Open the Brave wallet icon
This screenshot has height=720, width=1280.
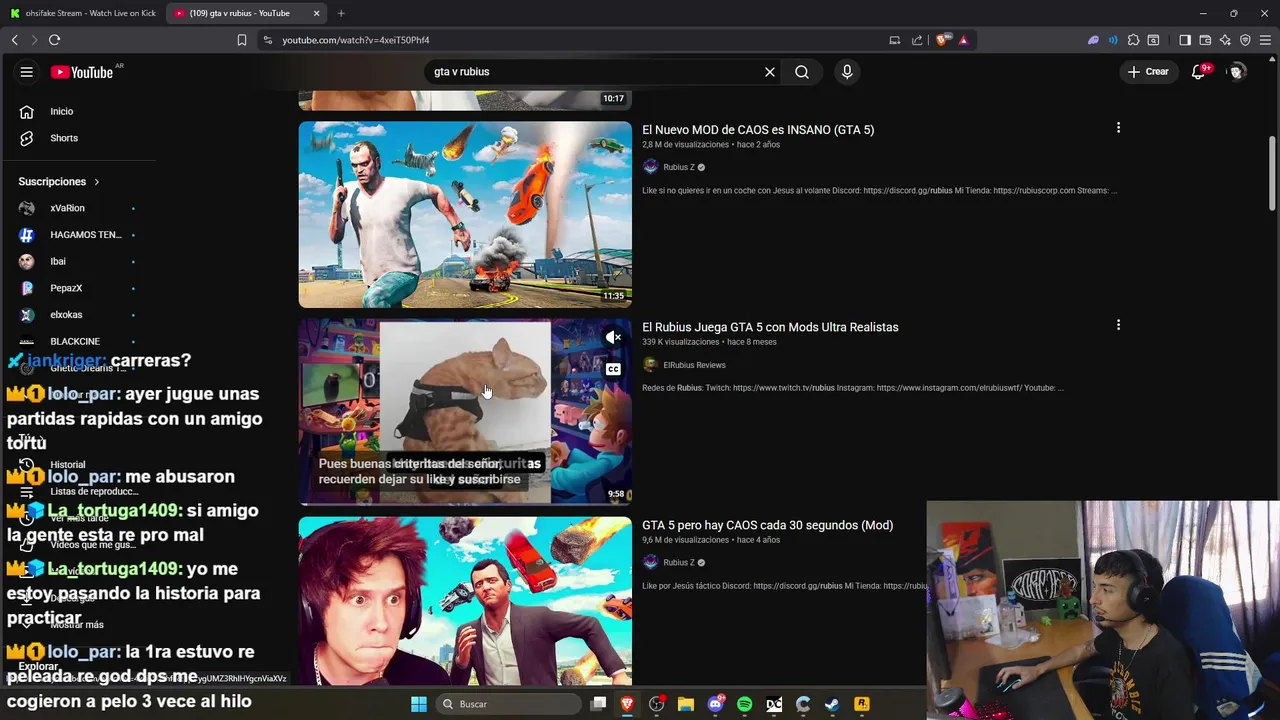coord(1205,40)
